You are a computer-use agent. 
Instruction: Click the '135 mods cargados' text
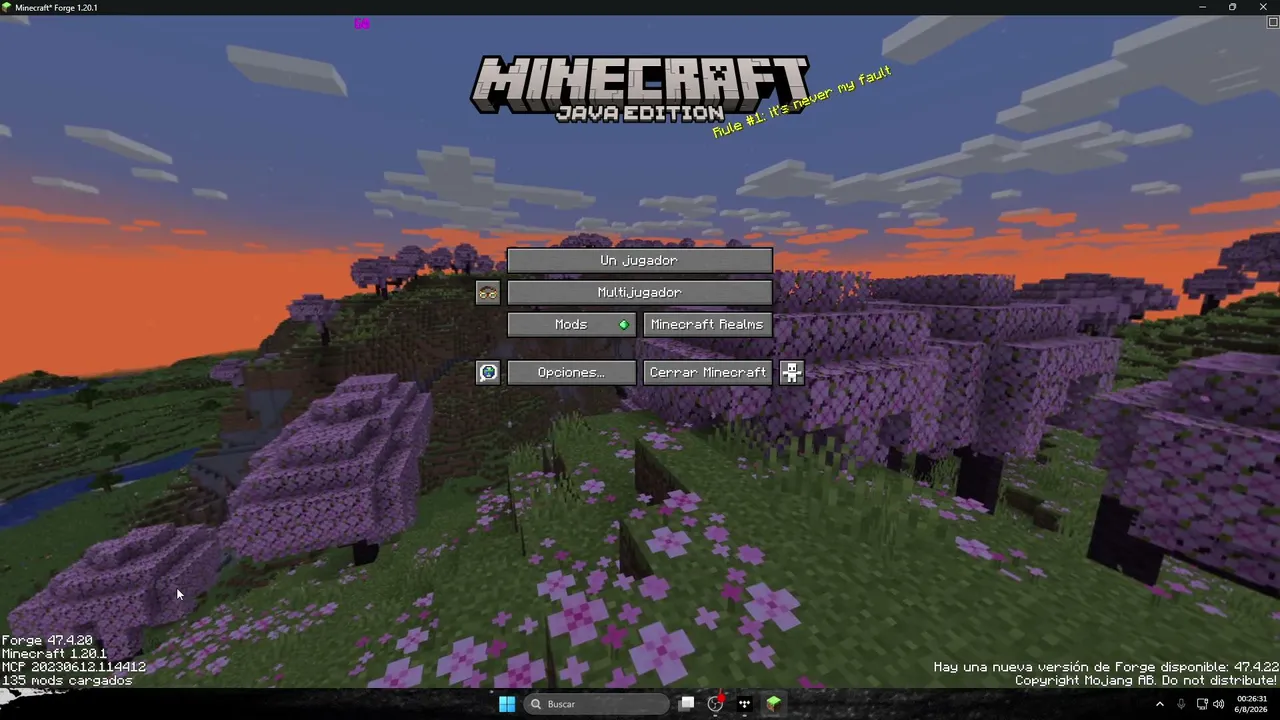67,680
